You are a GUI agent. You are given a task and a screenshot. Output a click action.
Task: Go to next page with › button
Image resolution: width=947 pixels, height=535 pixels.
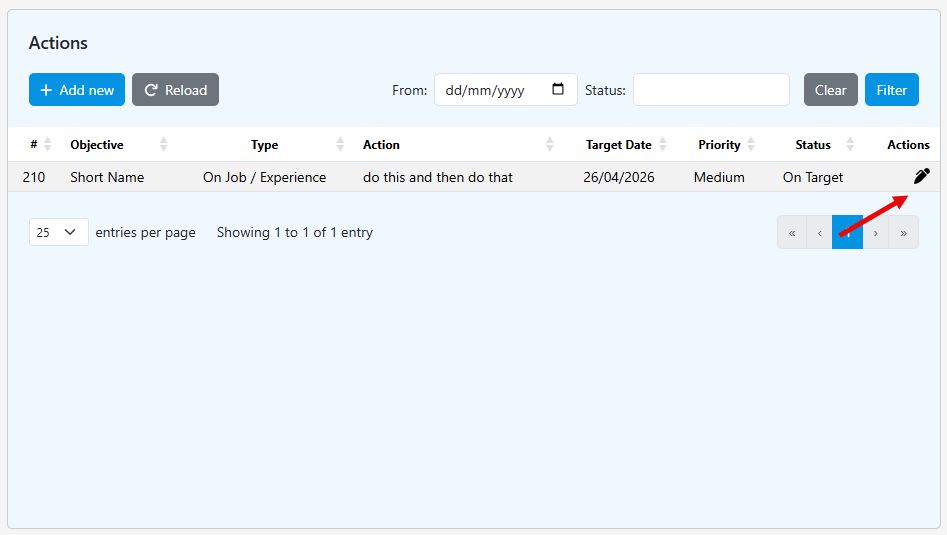coord(875,232)
